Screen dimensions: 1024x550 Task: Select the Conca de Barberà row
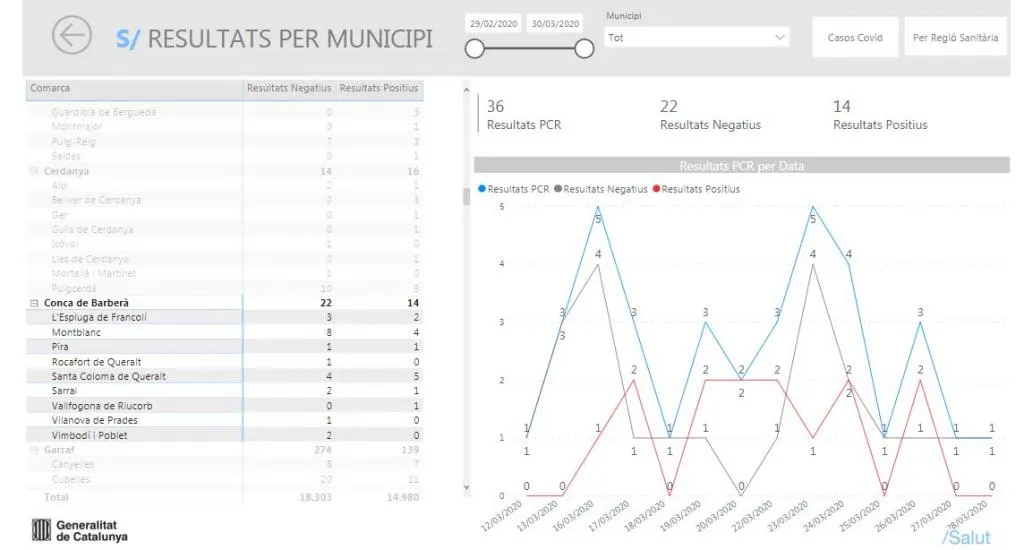[x=225, y=303]
